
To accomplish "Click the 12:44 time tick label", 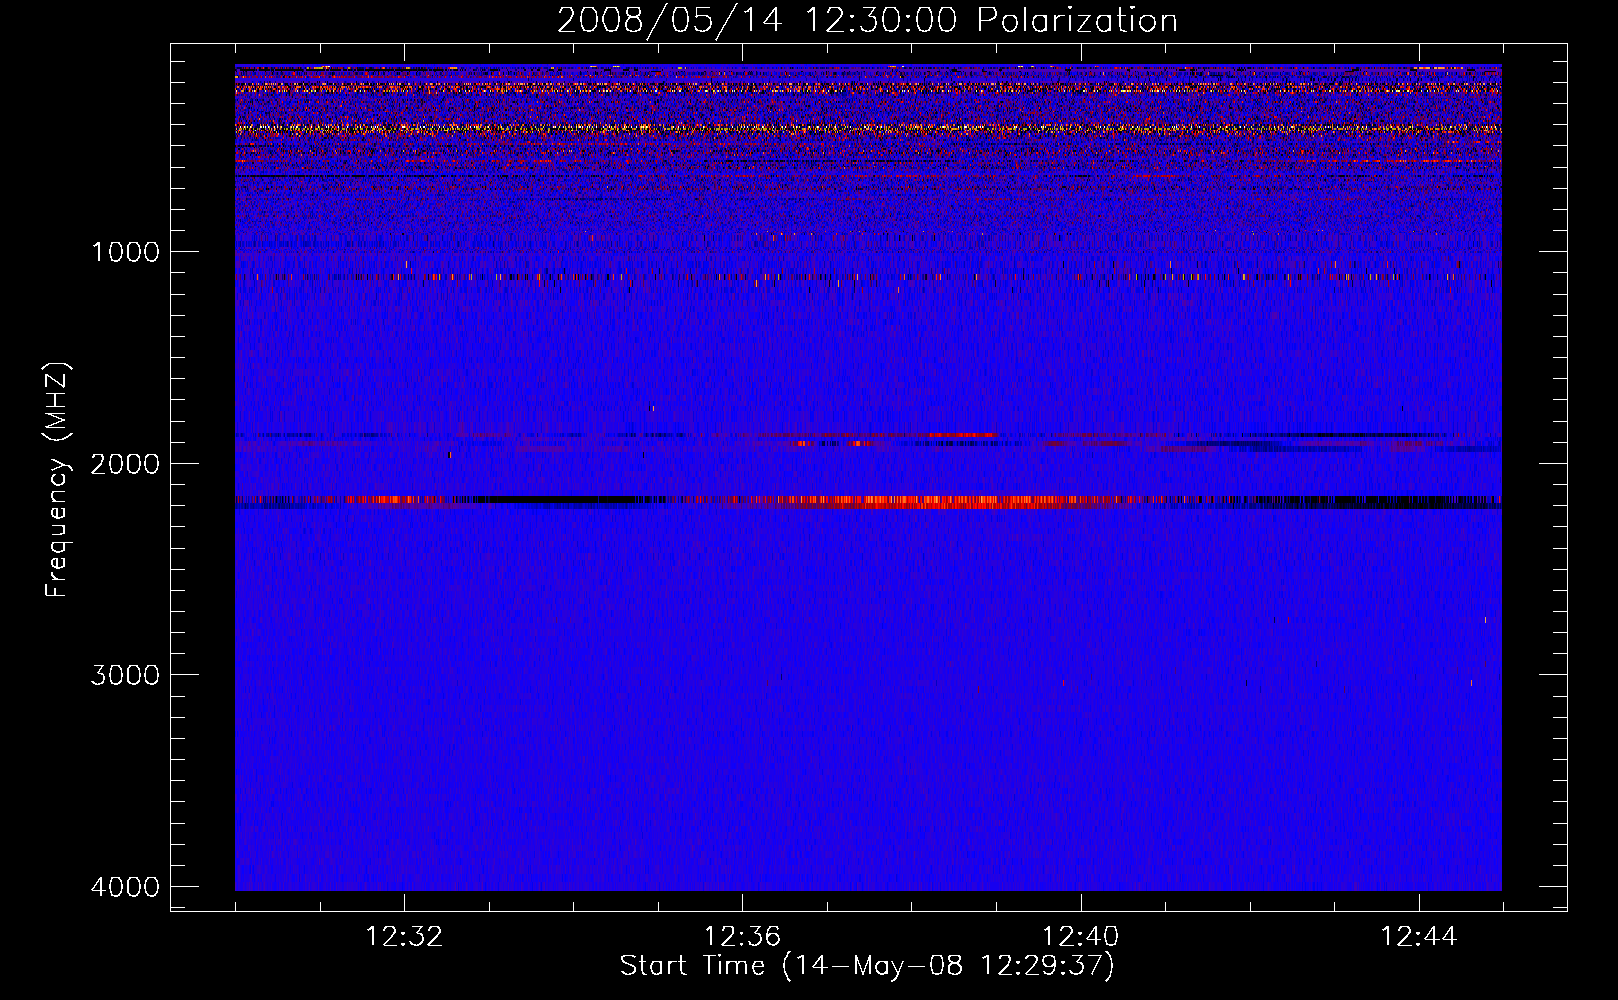I will coord(1419,937).
